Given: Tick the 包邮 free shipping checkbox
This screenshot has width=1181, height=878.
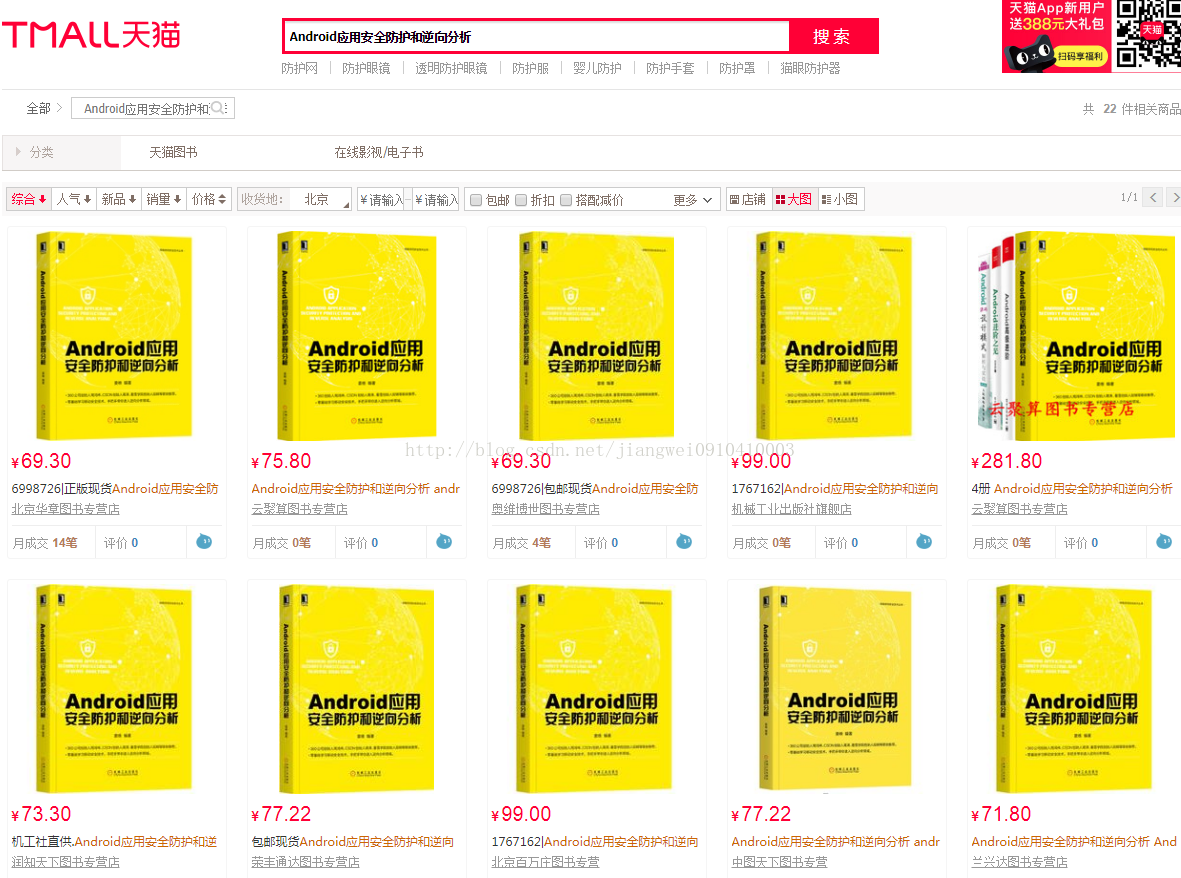Looking at the screenshot, I should (x=476, y=200).
